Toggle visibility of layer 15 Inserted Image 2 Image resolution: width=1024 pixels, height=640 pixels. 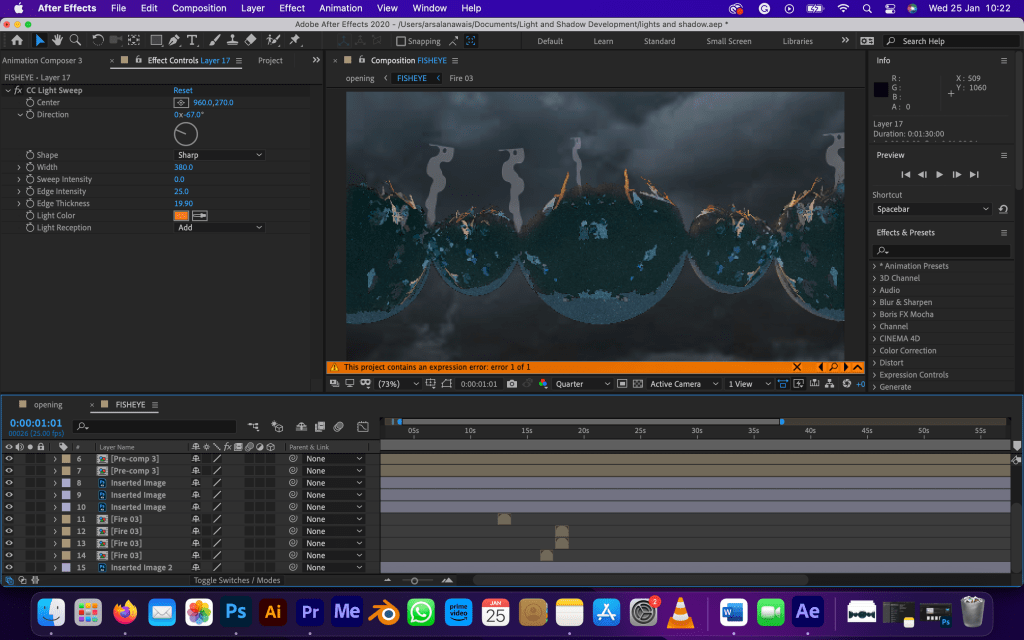point(9,568)
